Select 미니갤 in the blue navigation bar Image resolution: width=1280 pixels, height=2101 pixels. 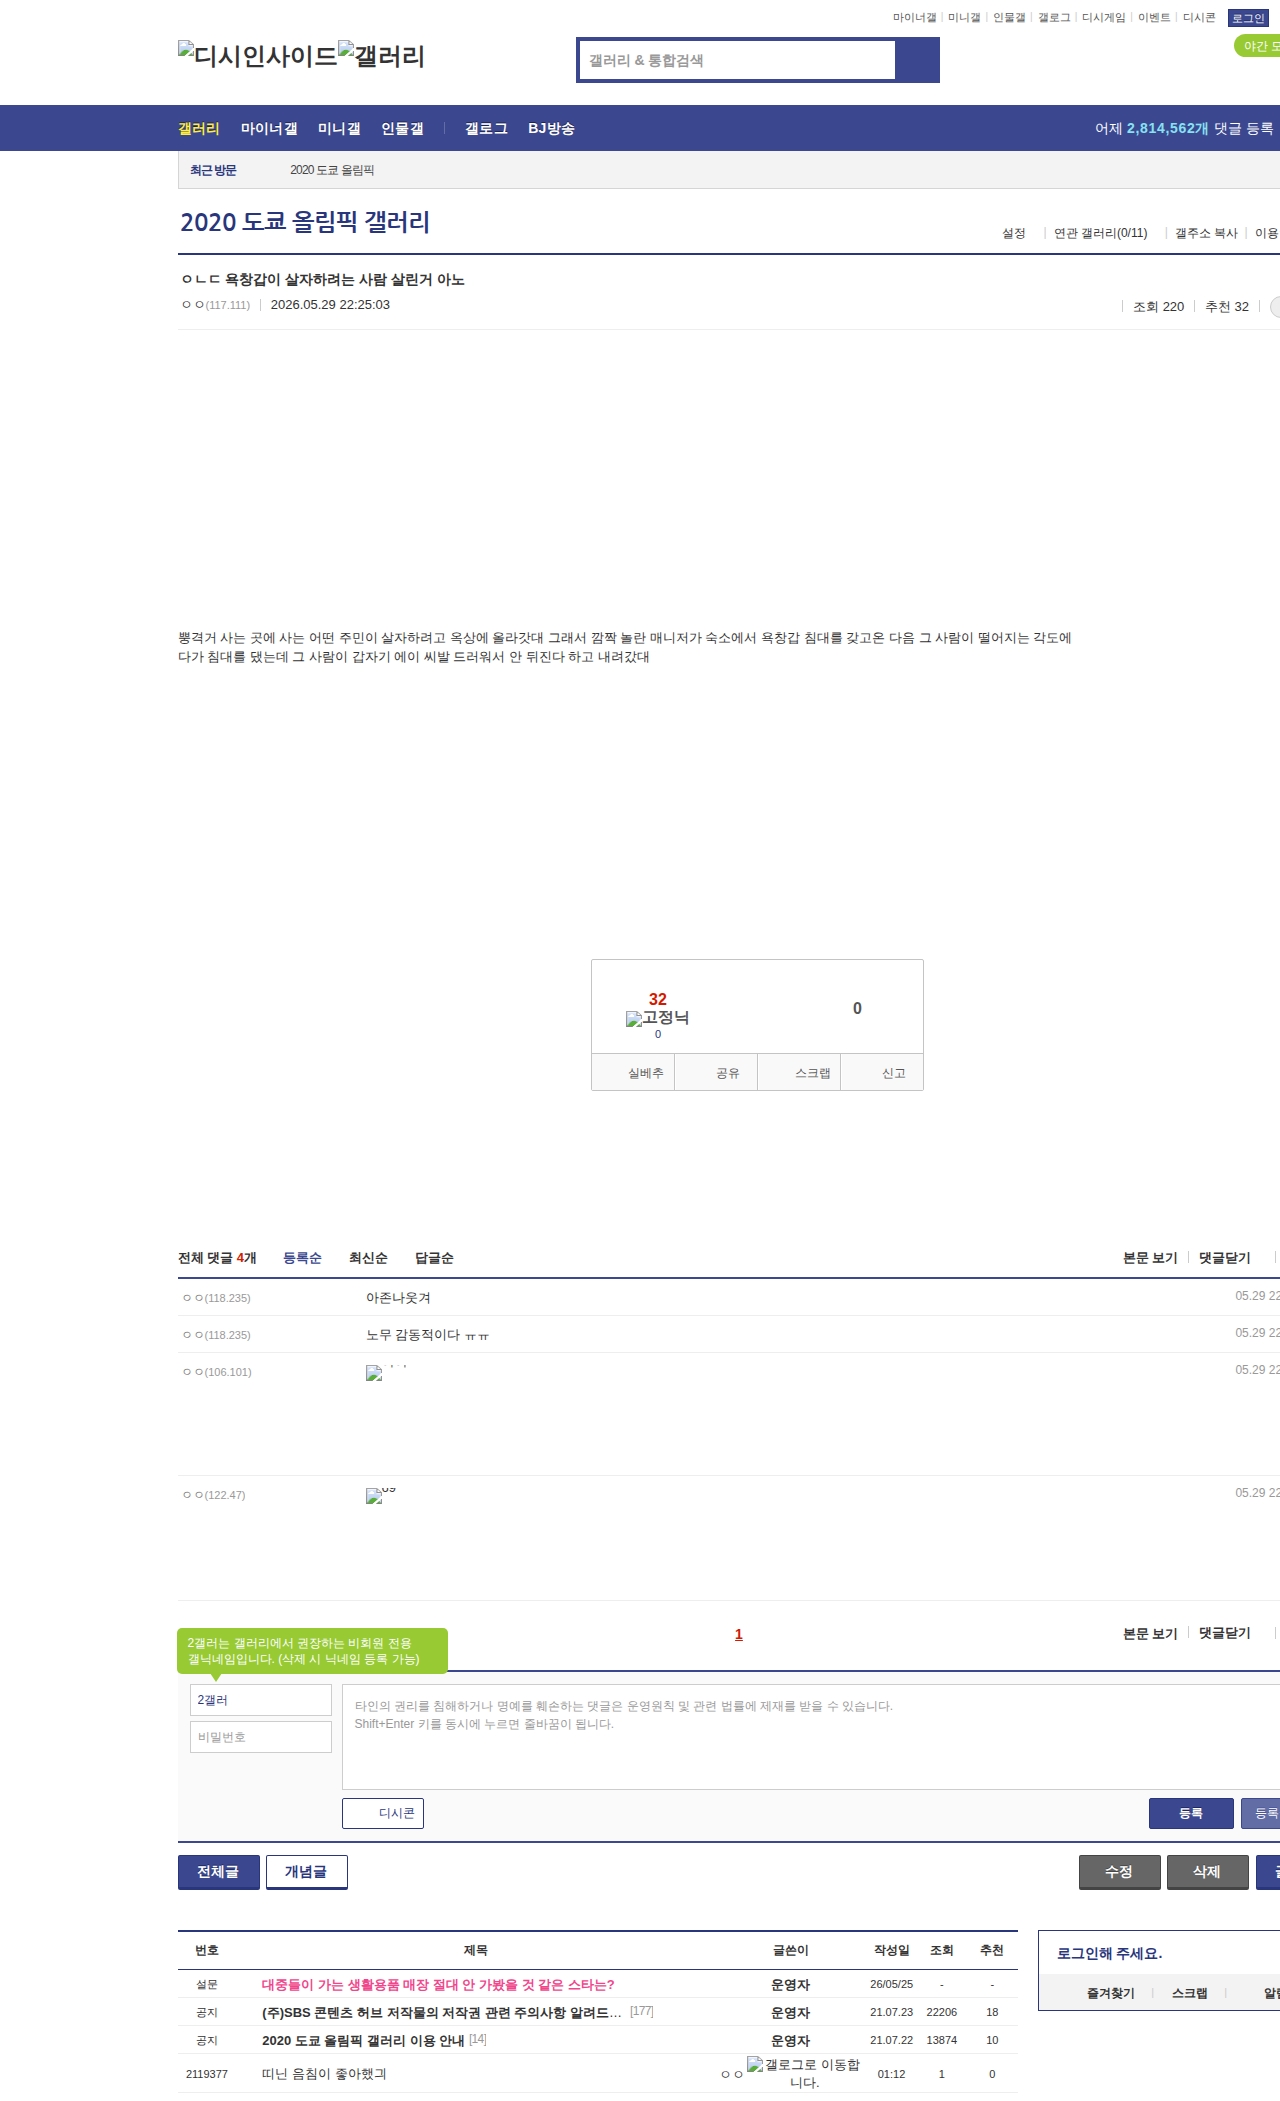339,129
